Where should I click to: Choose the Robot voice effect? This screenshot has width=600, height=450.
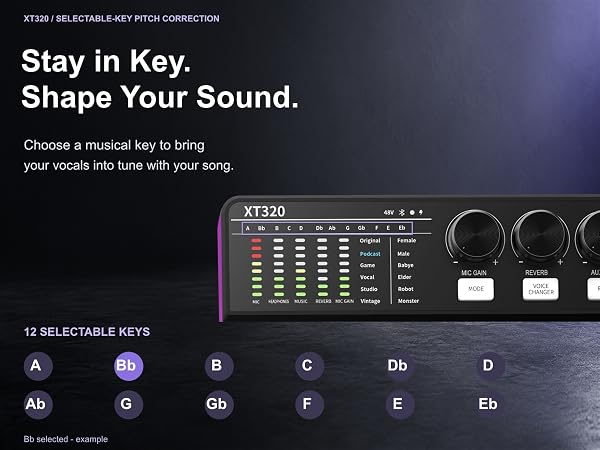[405, 289]
